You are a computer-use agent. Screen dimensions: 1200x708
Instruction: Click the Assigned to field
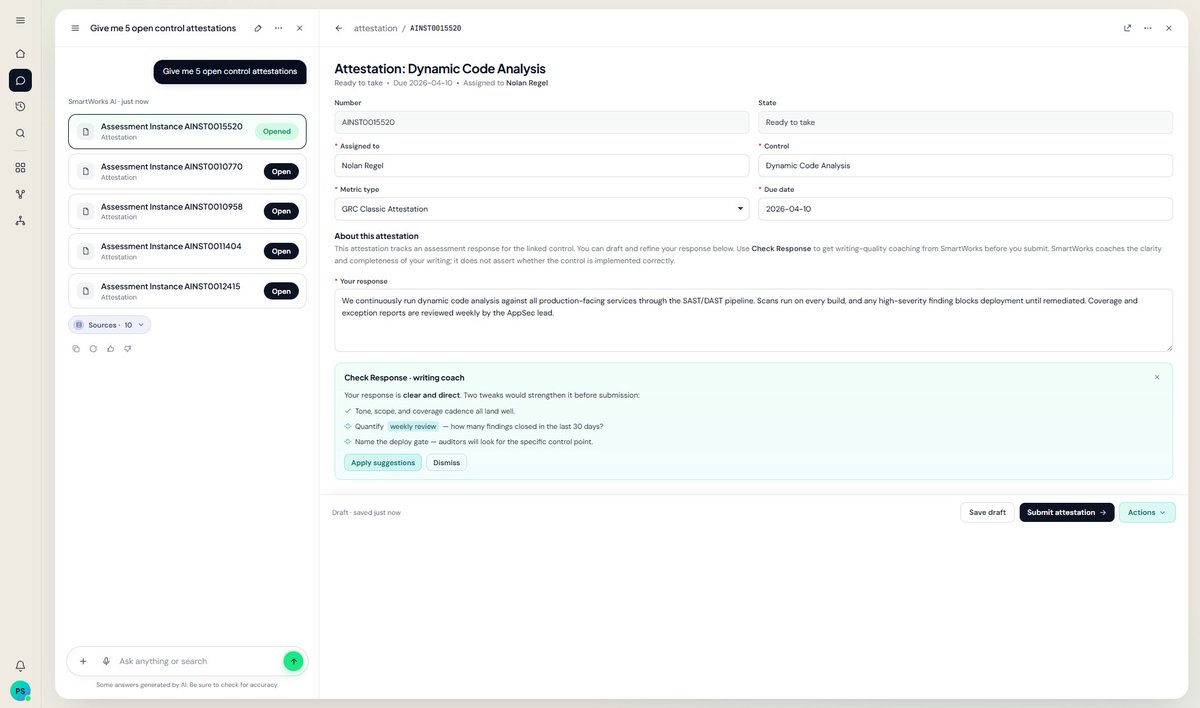click(x=541, y=165)
